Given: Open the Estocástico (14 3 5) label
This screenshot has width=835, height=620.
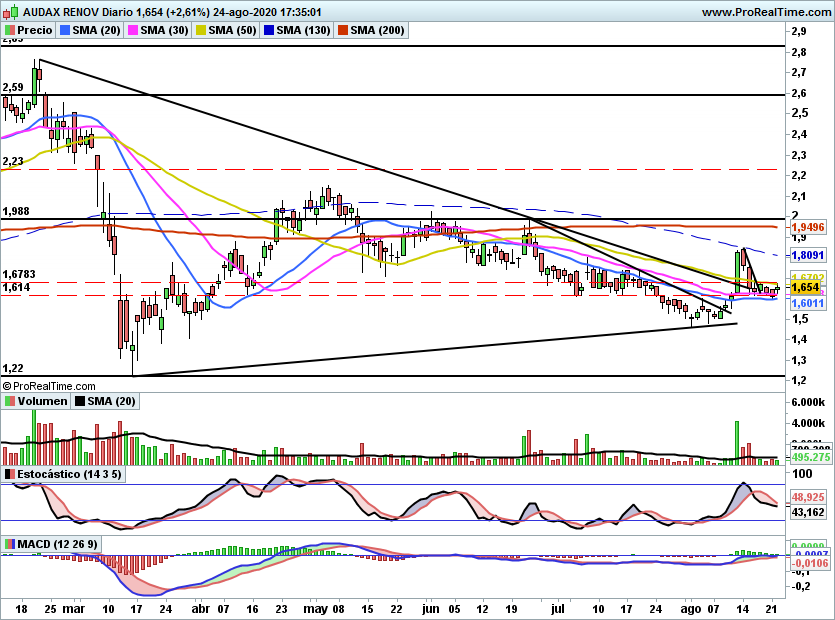Looking at the screenshot, I should [63, 474].
